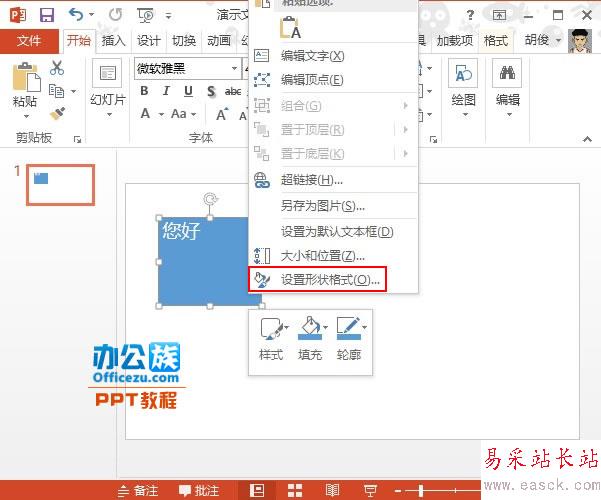This screenshot has height=500, width=601.
Task: Click the 轮廓 outline pen button
Action: click(350, 338)
